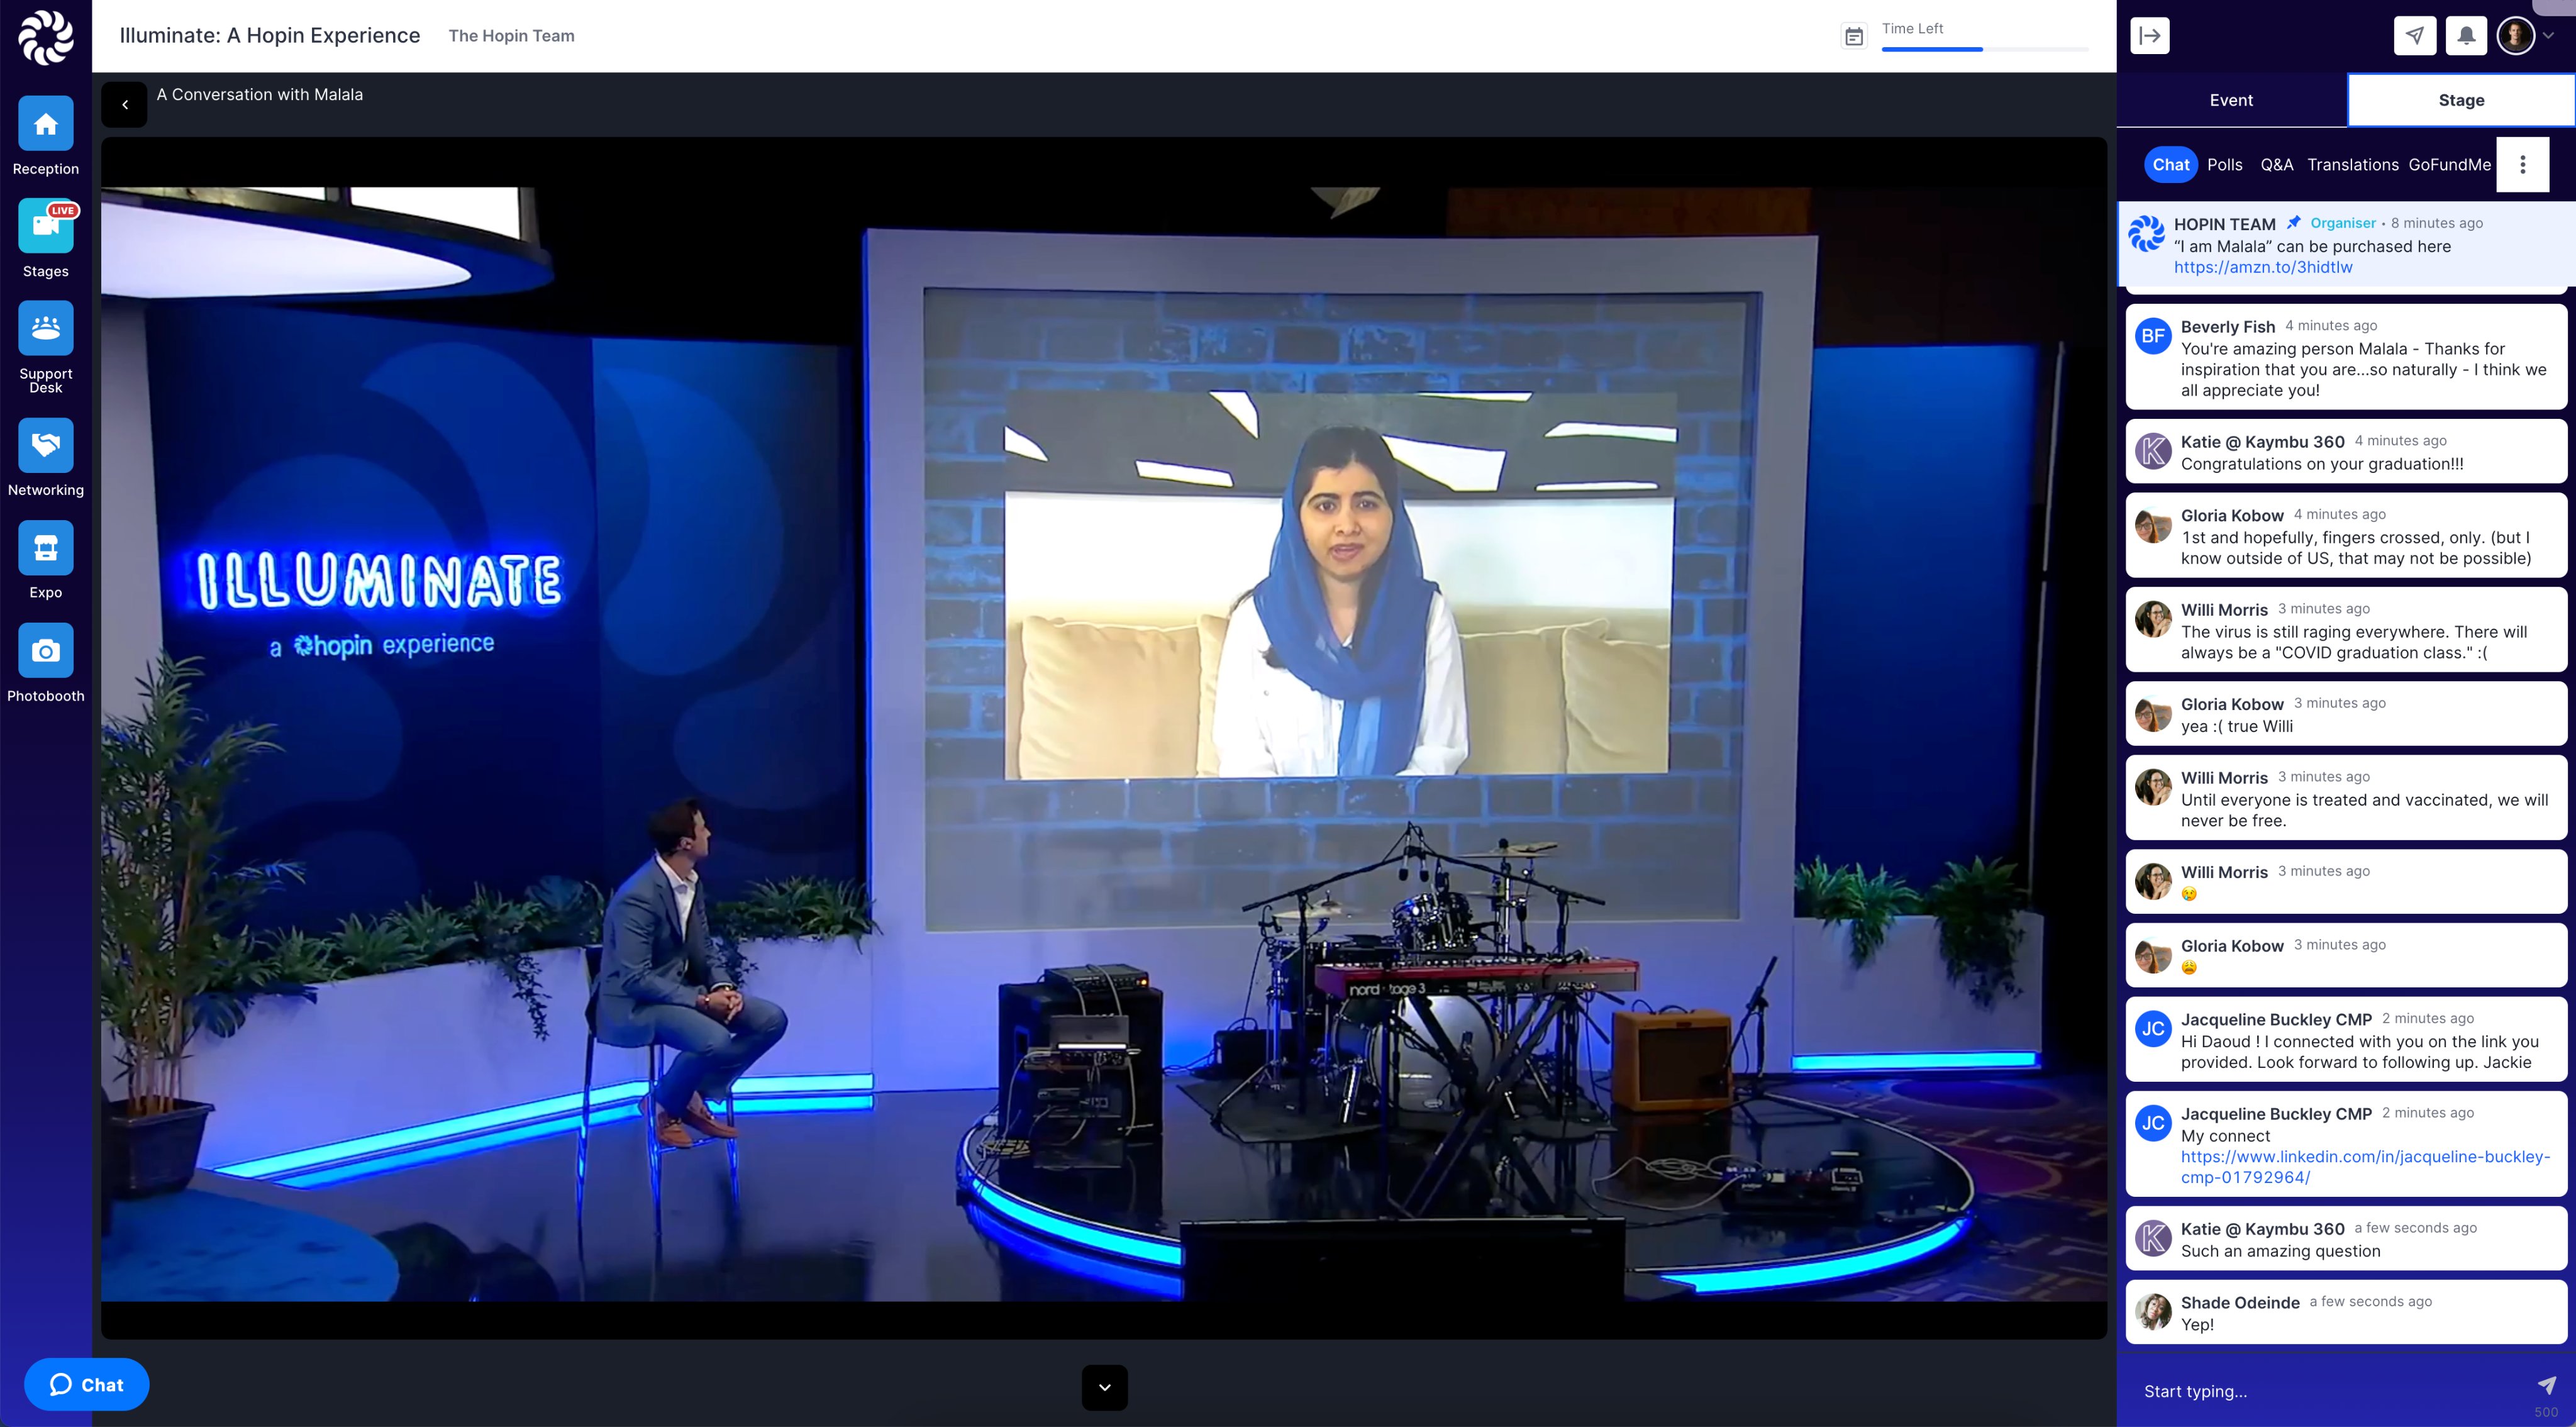Click Beverly Fish's name in chat

pyautogui.click(x=2228, y=327)
